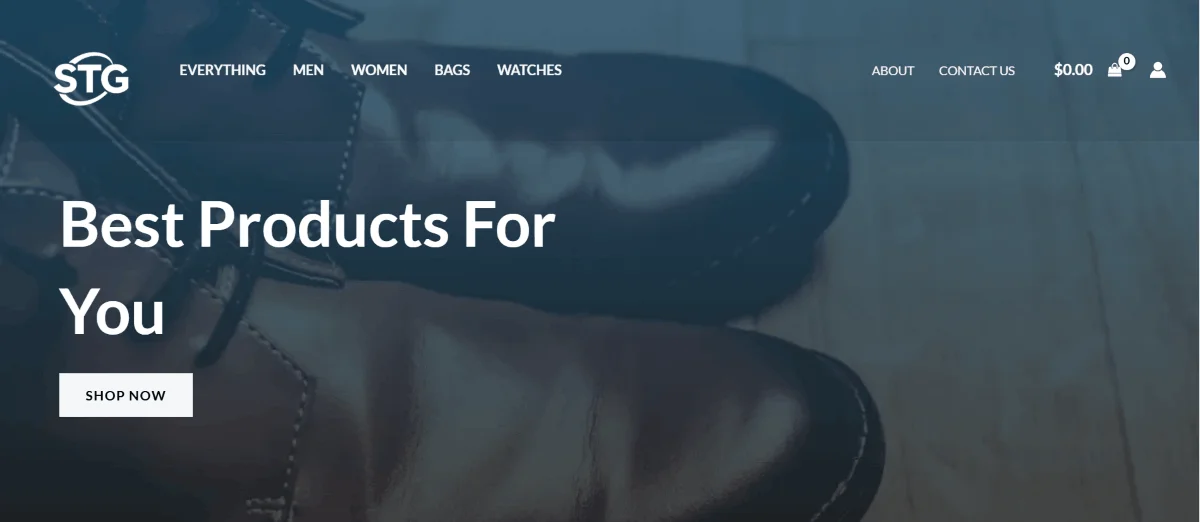1200x522 pixels.
Task: Browse the BAGS category
Action: pyautogui.click(x=452, y=70)
